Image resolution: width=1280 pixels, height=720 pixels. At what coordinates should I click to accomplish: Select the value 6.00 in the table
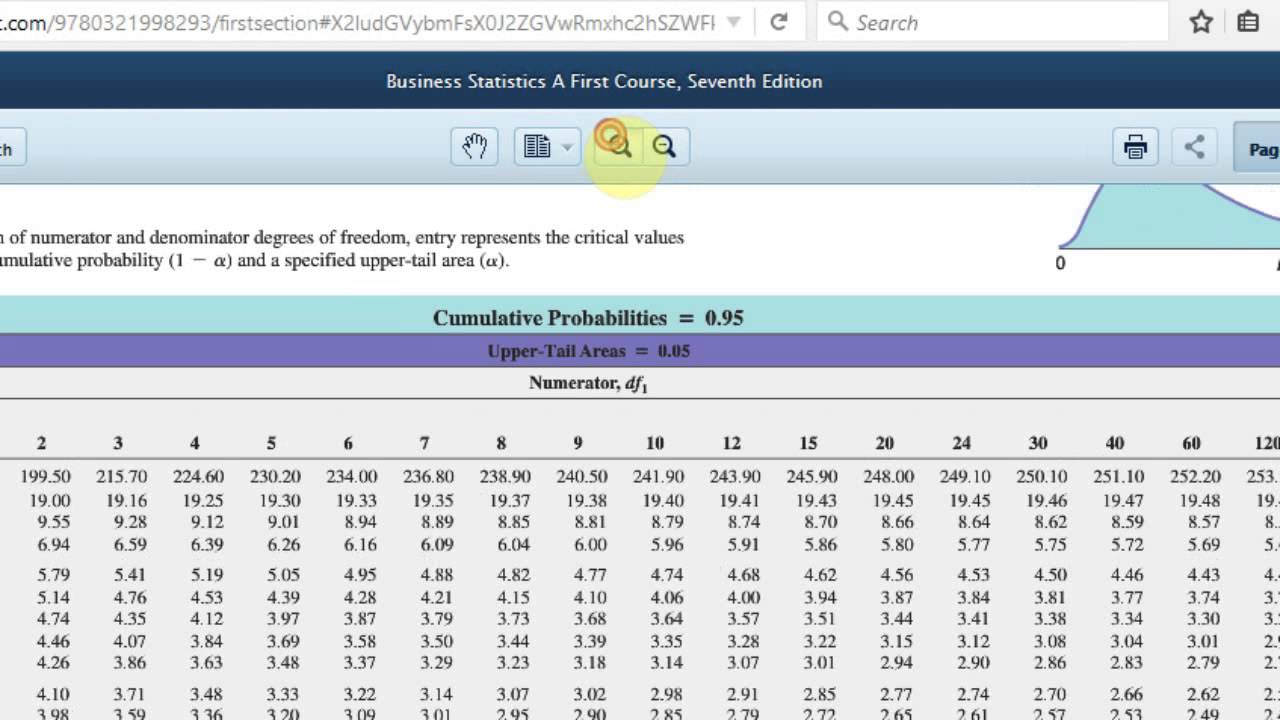coord(590,545)
